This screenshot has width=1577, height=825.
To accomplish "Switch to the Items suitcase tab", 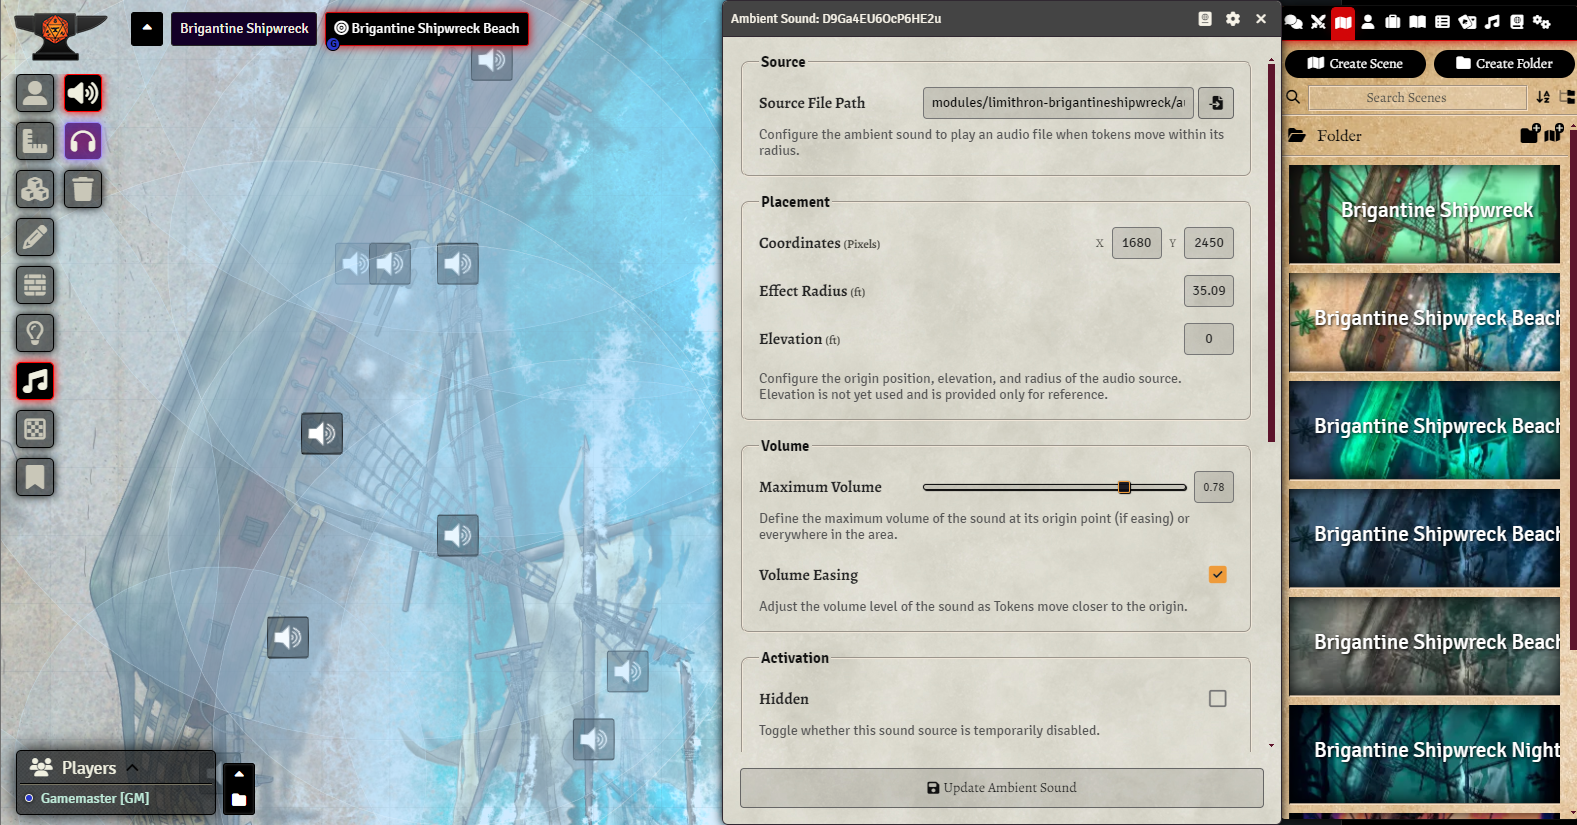I will point(1393,21).
